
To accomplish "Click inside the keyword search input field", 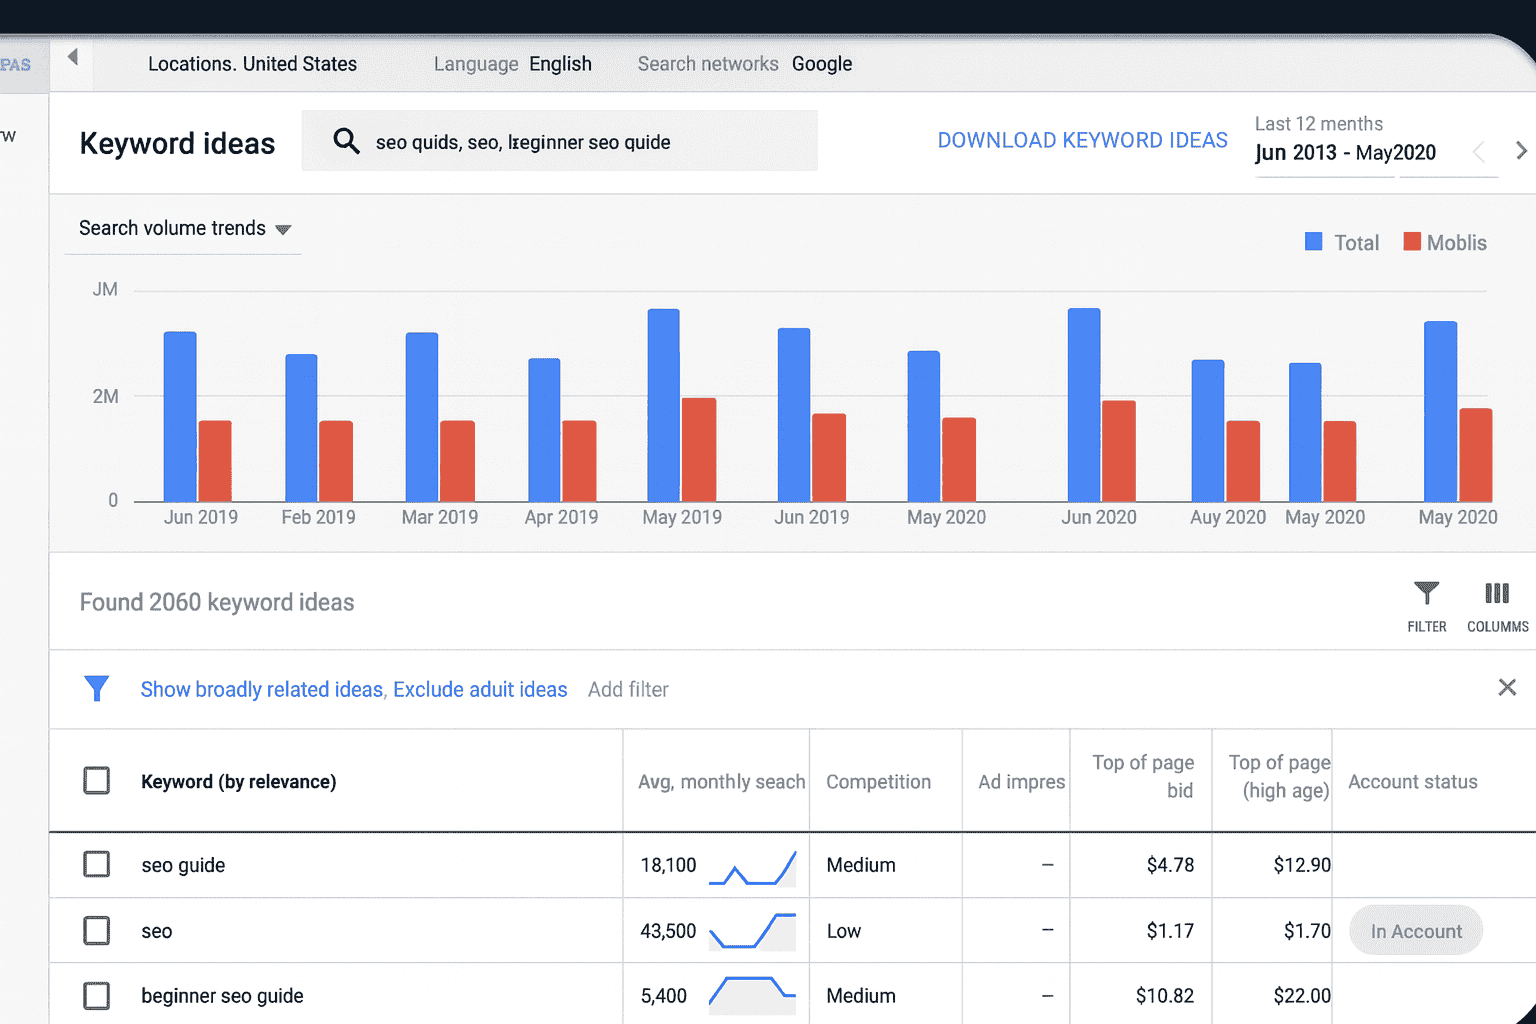I will pyautogui.click(x=560, y=141).
